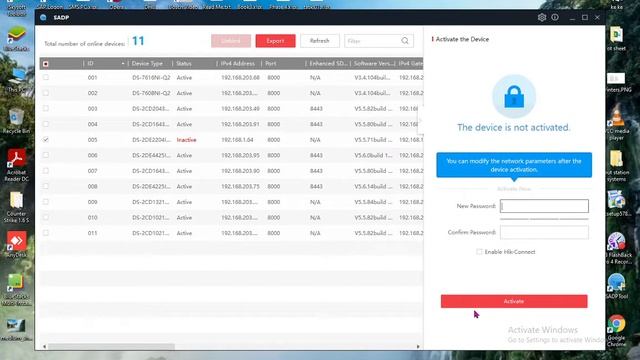Sort by Status column header
Screen dimensions: 640x360
point(184,64)
